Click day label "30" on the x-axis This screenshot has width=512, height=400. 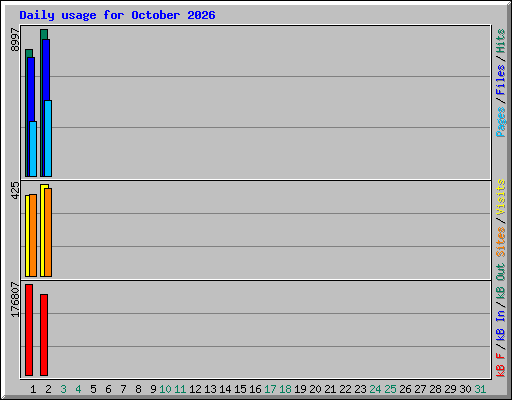tap(465, 389)
